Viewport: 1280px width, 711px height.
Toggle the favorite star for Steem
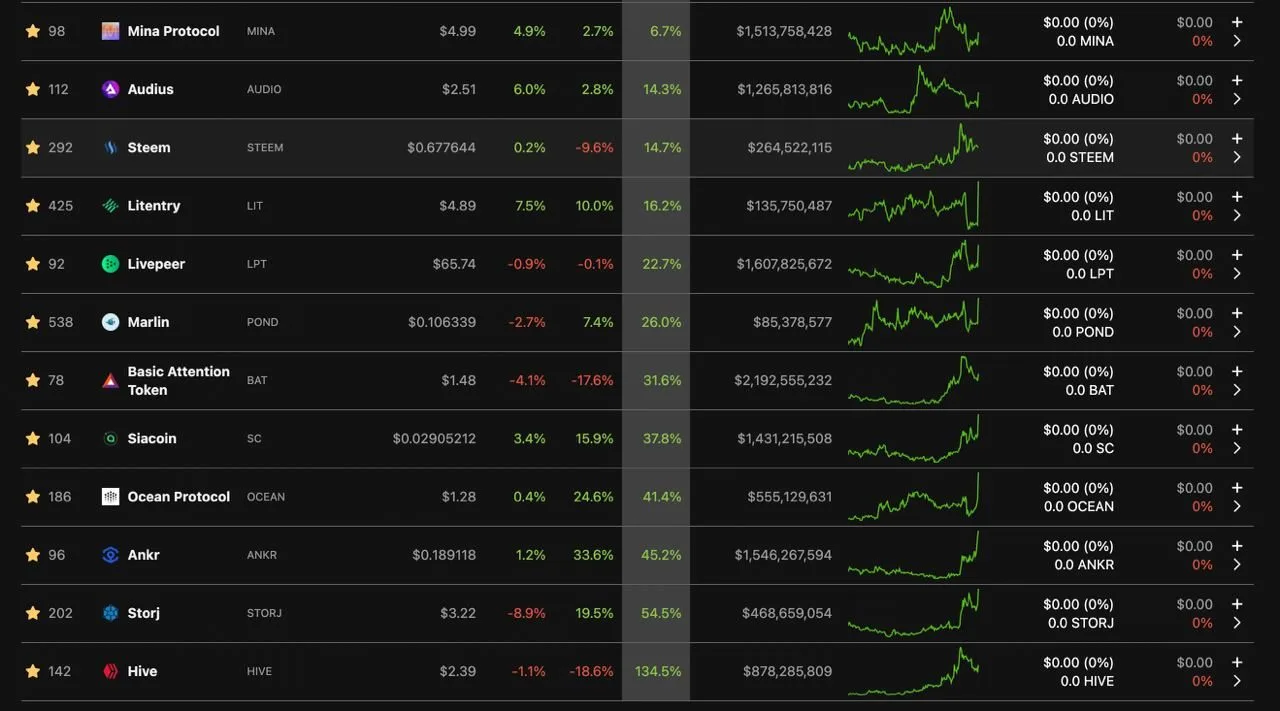pos(33,147)
